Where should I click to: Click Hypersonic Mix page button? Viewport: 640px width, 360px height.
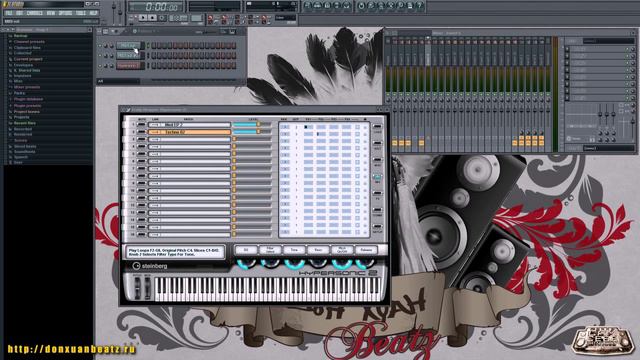(378, 161)
